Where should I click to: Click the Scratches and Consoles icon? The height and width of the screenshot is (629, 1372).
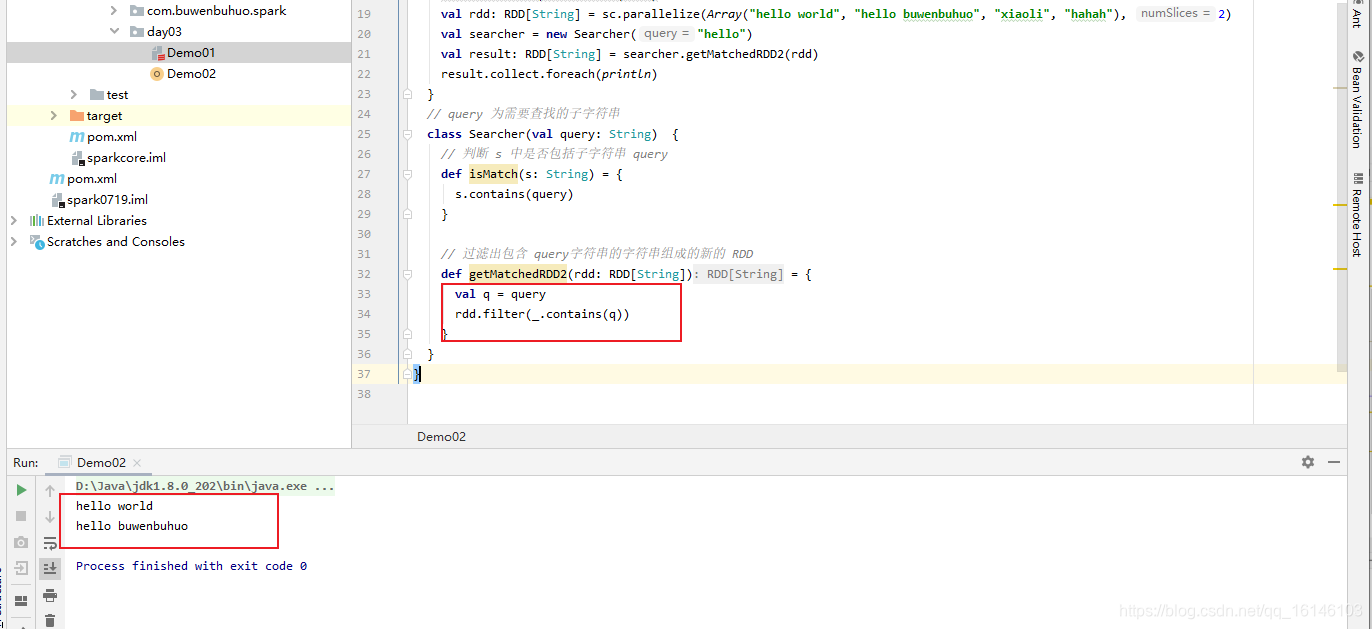click(37, 241)
